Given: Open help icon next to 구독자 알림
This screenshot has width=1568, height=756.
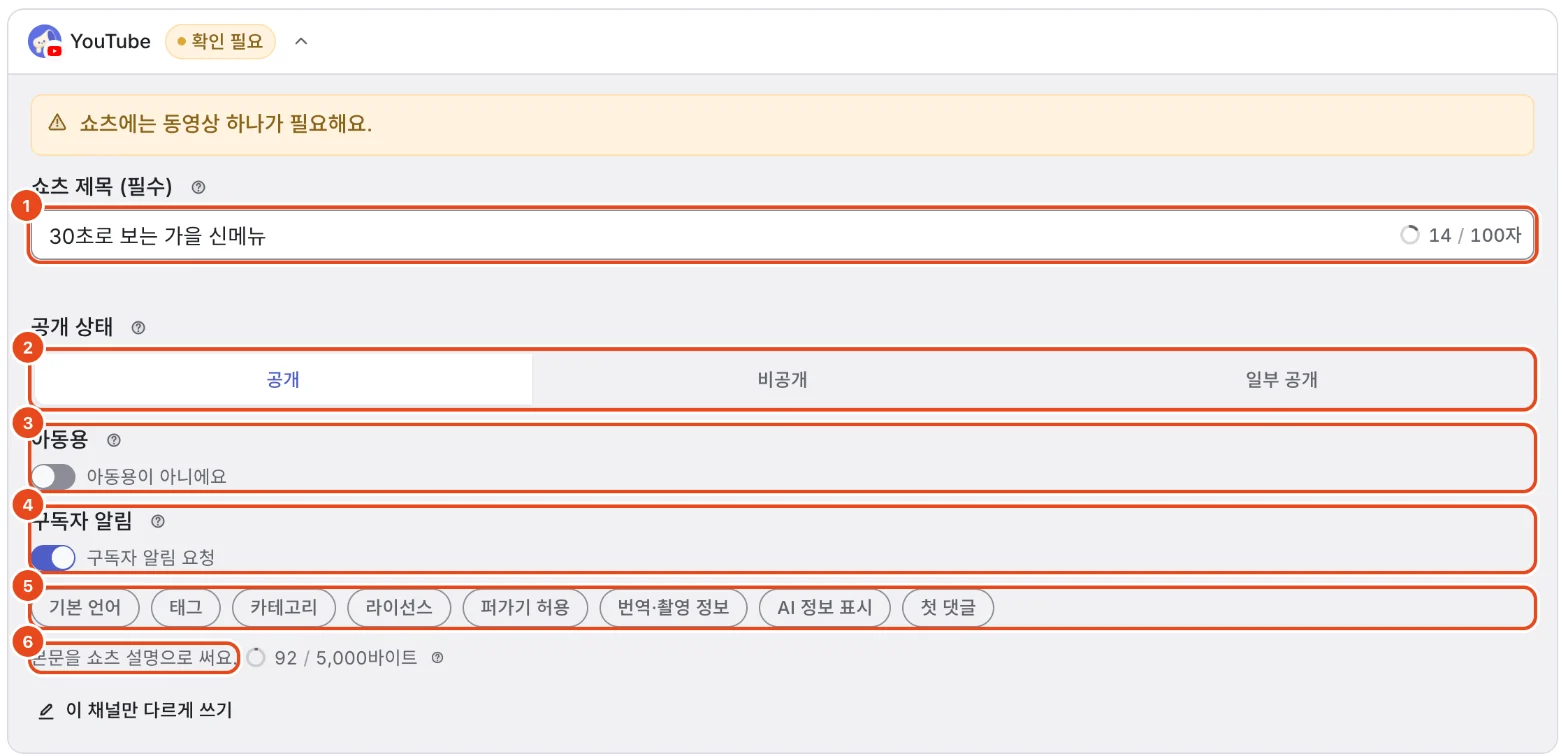Looking at the screenshot, I should click(157, 521).
